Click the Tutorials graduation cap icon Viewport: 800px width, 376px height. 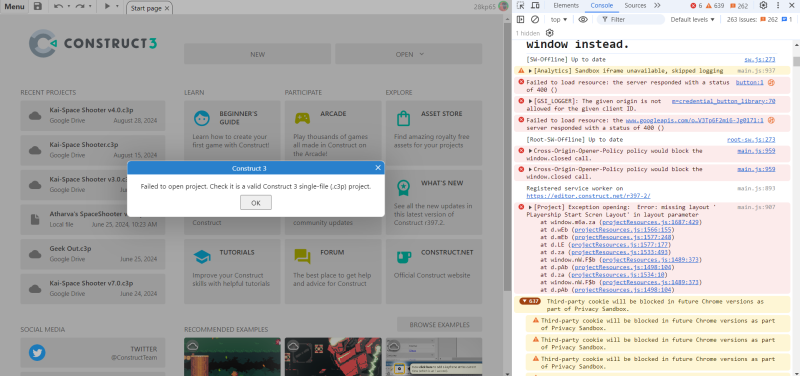202,257
